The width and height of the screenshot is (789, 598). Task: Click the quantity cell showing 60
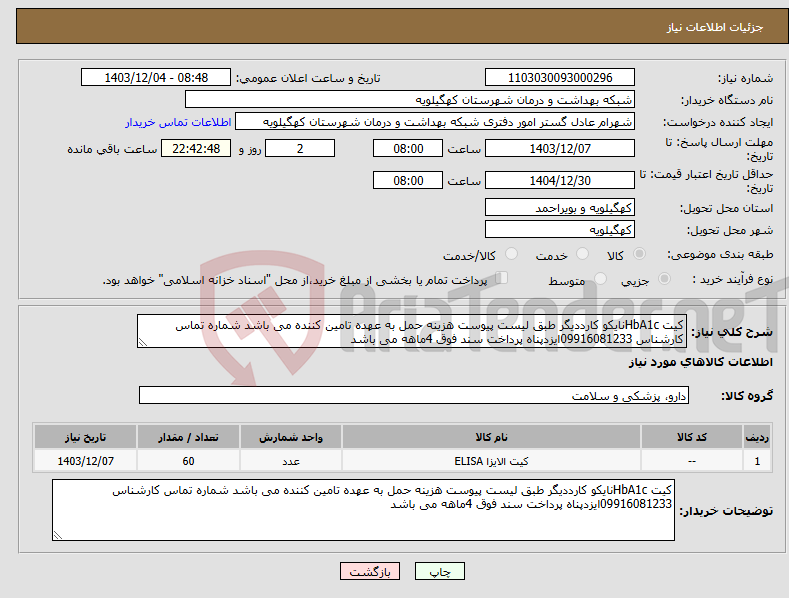[188, 461]
